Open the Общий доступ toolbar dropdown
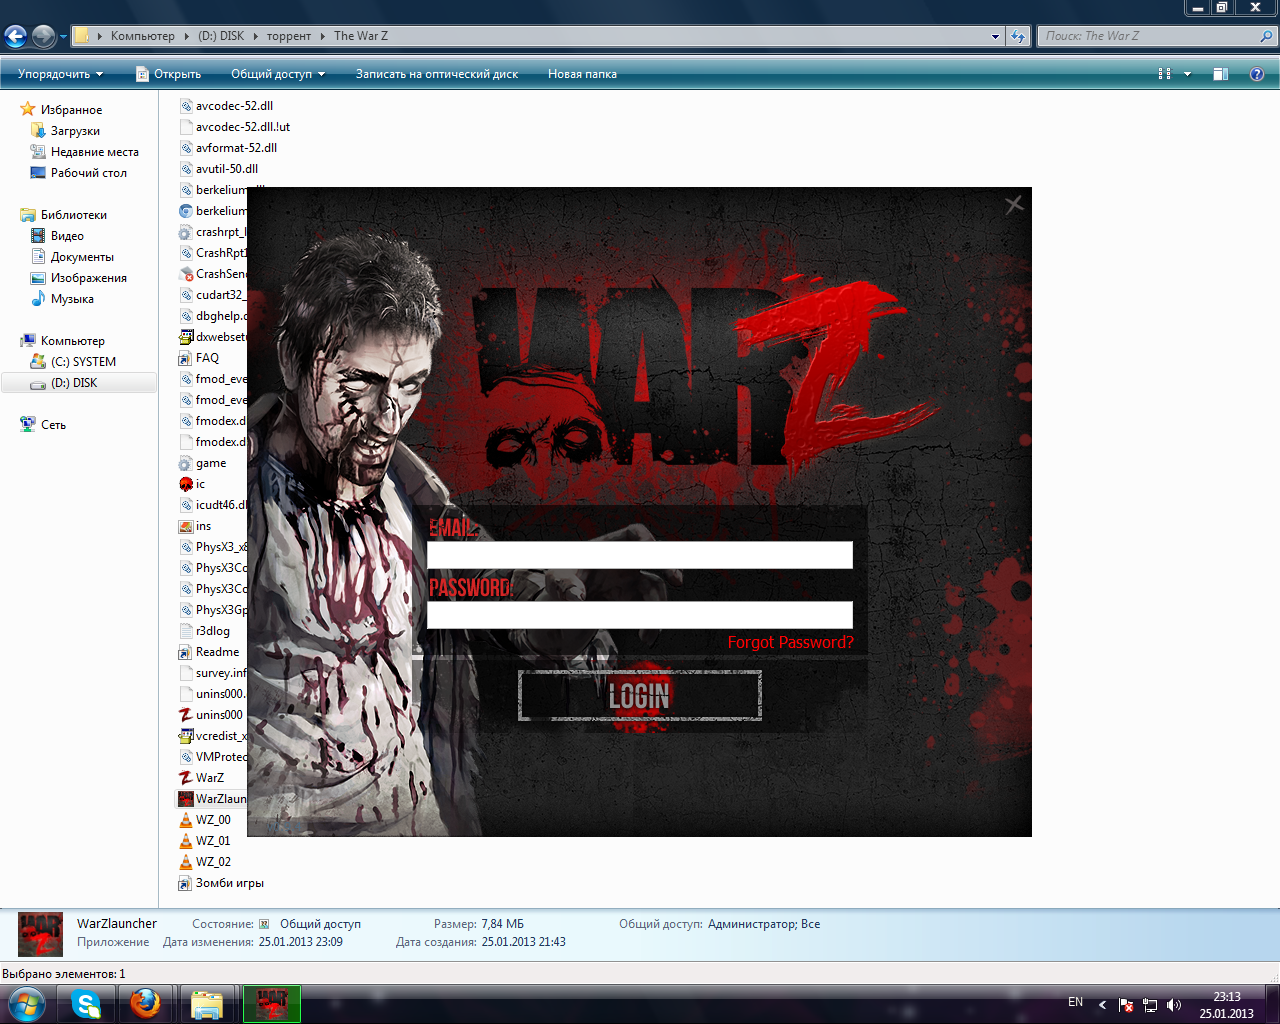The width and height of the screenshot is (1280, 1024). (278, 74)
